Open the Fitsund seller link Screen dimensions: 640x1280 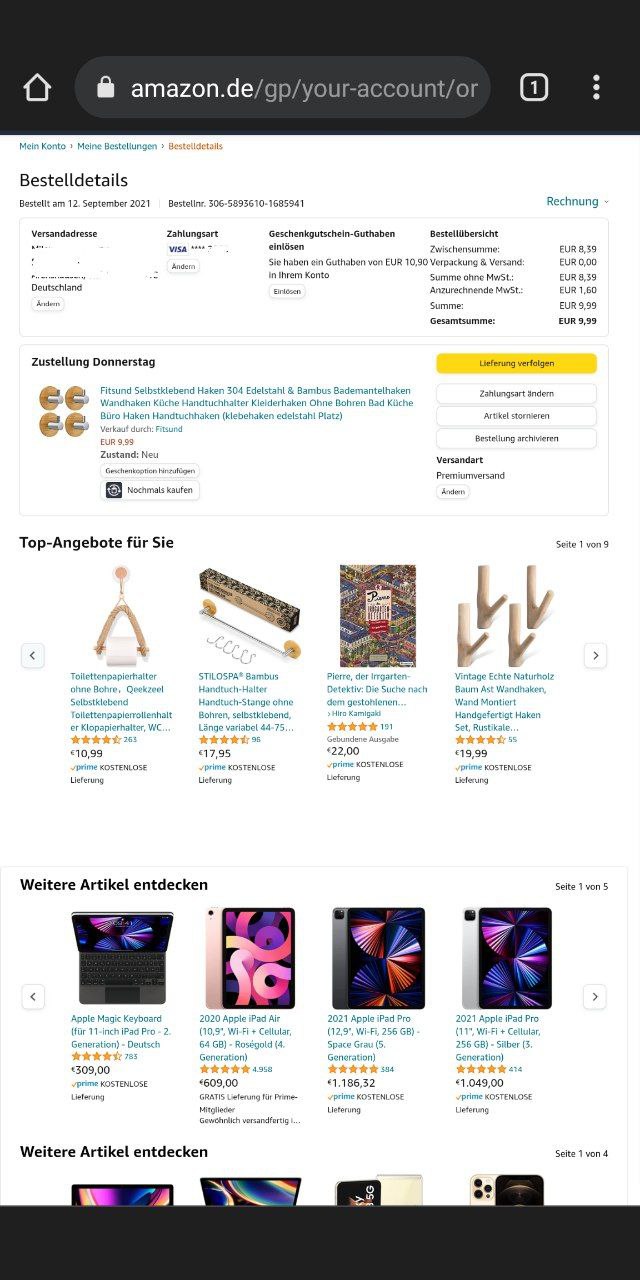169,429
